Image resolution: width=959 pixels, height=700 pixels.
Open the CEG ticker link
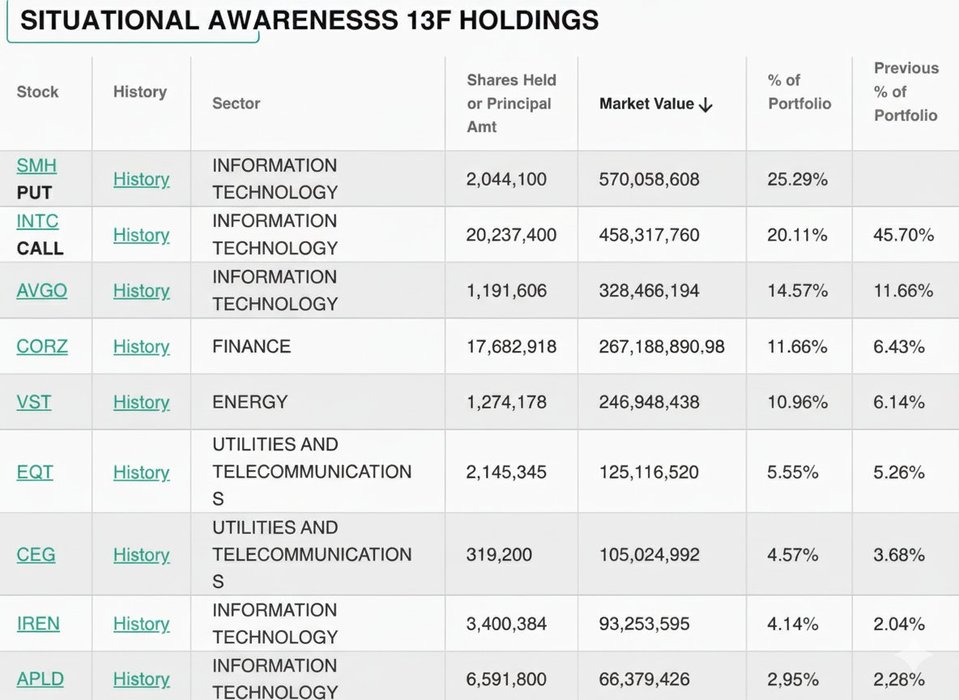click(x=36, y=555)
